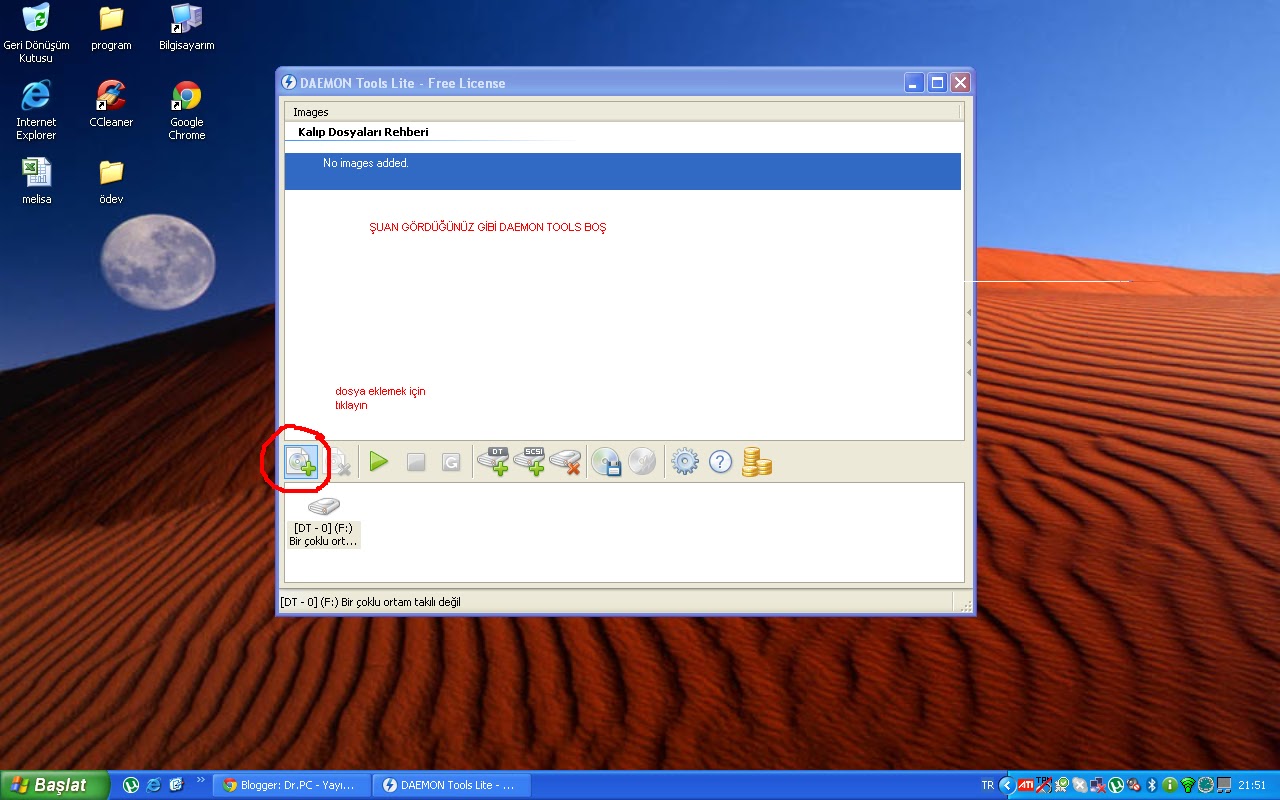
Task: Expand the quick launch chevron
Action: pyautogui.click(x=200, y=780)
